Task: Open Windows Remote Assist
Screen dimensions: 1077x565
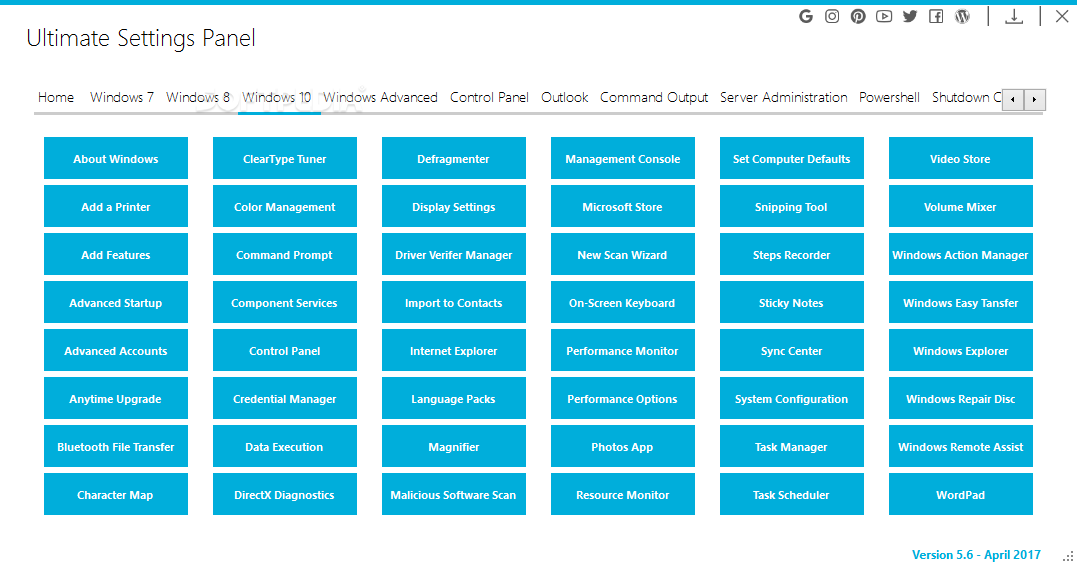Action: coord(961,447)
